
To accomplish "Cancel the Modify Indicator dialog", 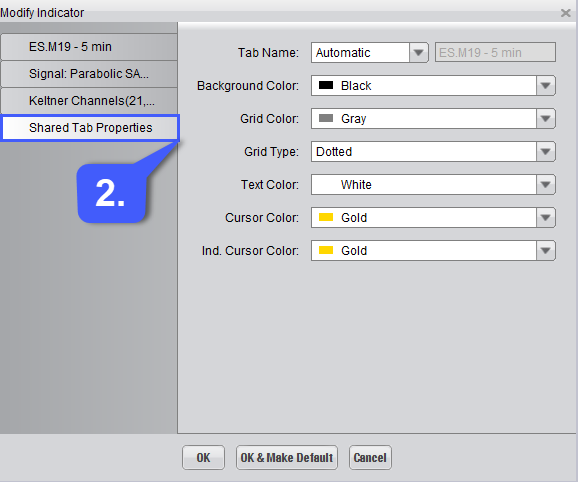I will 370,458.
